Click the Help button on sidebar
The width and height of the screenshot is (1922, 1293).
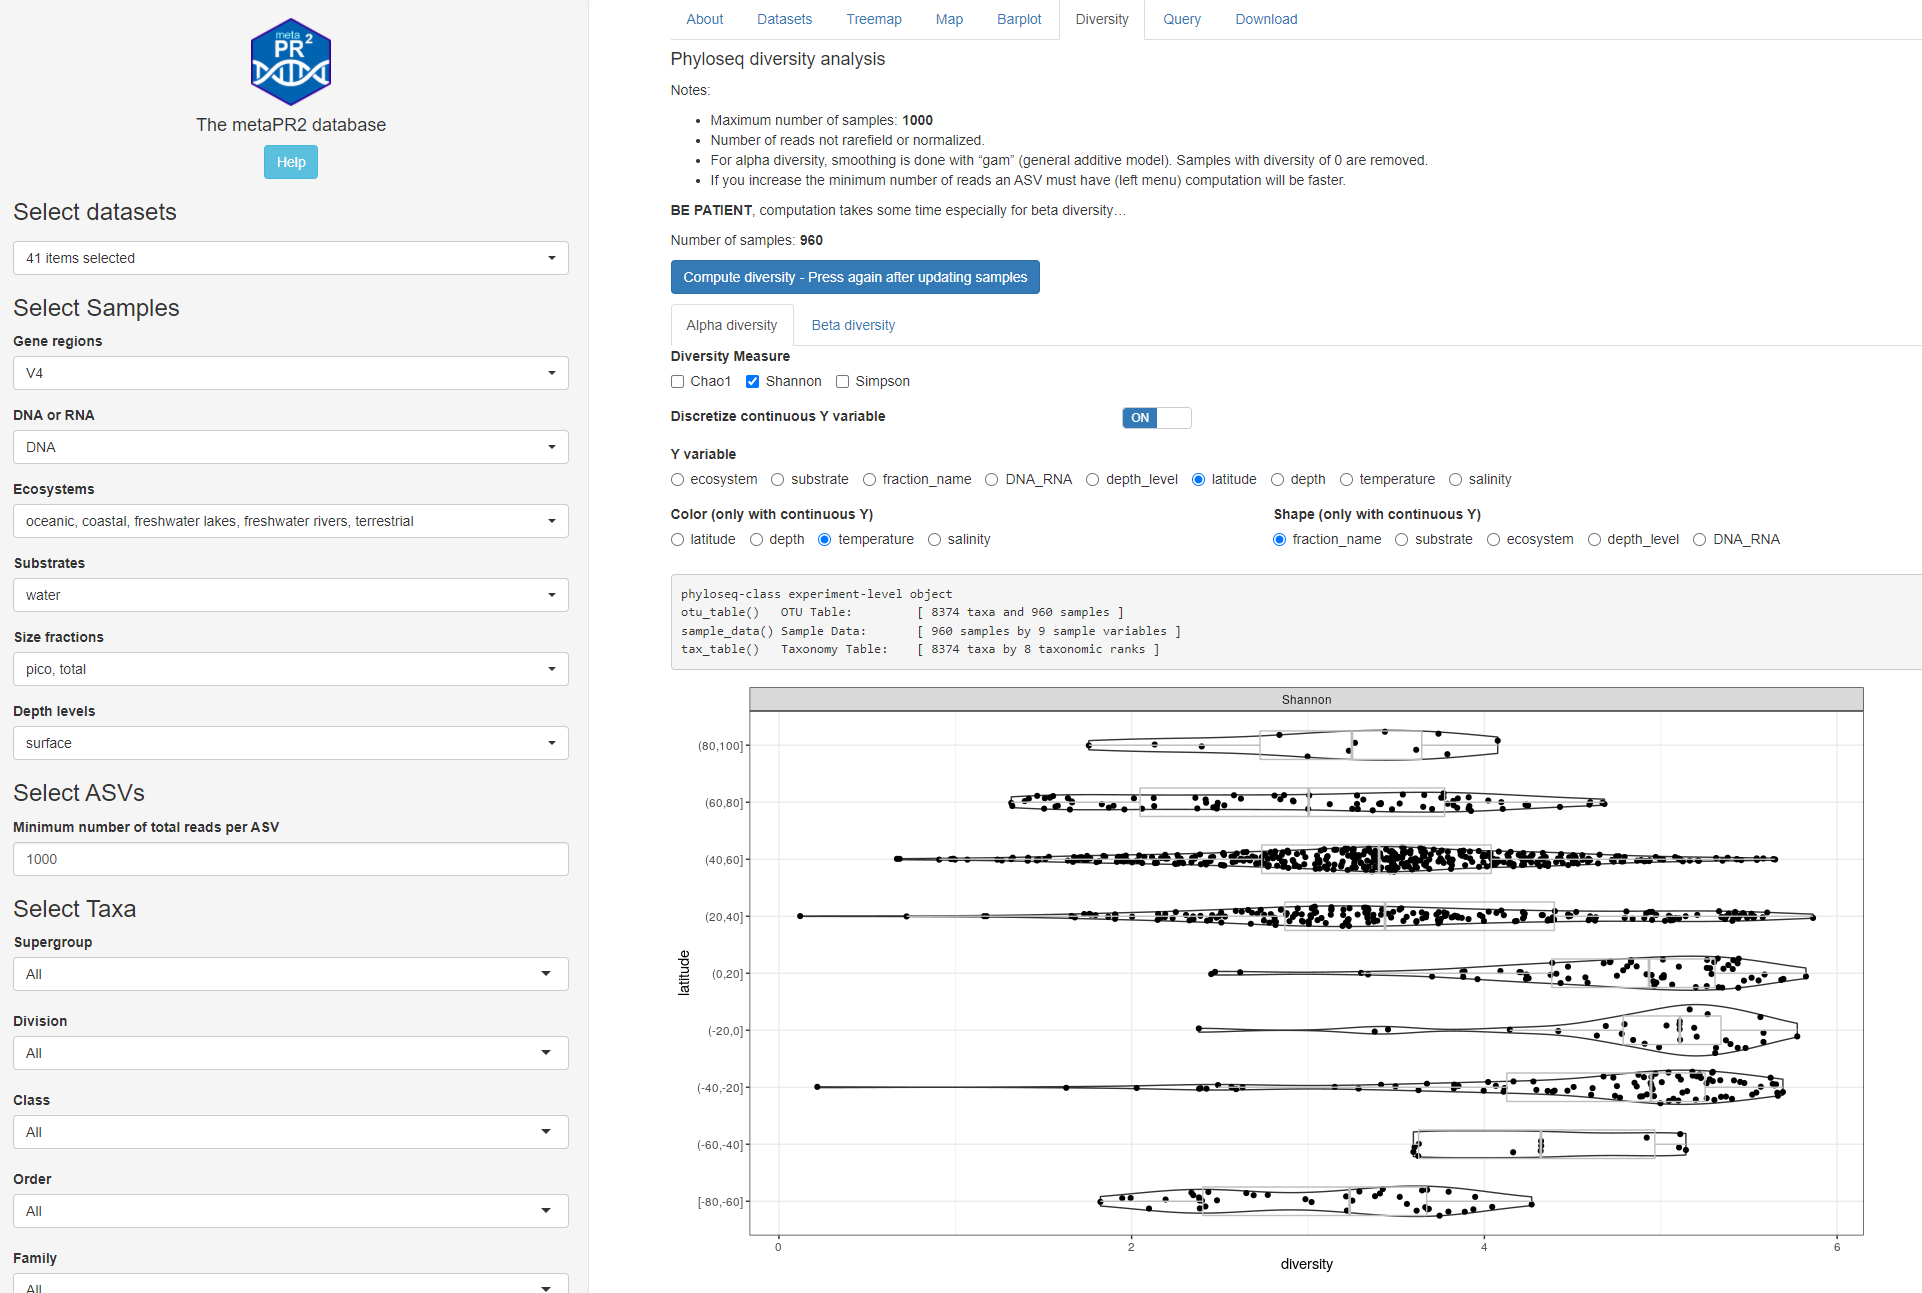click(x=291, y=160)
